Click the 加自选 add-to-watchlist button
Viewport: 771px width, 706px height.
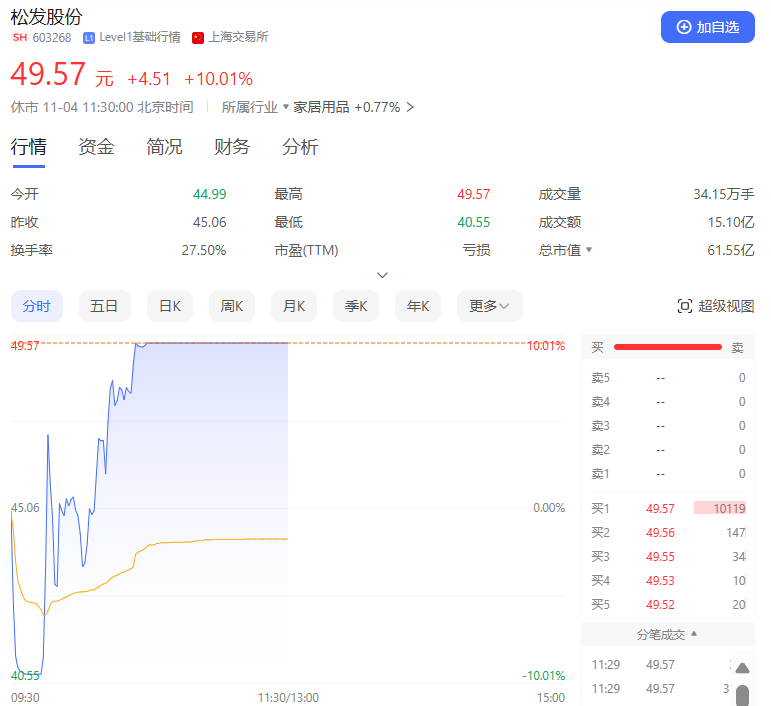click(x=708, y=27)
